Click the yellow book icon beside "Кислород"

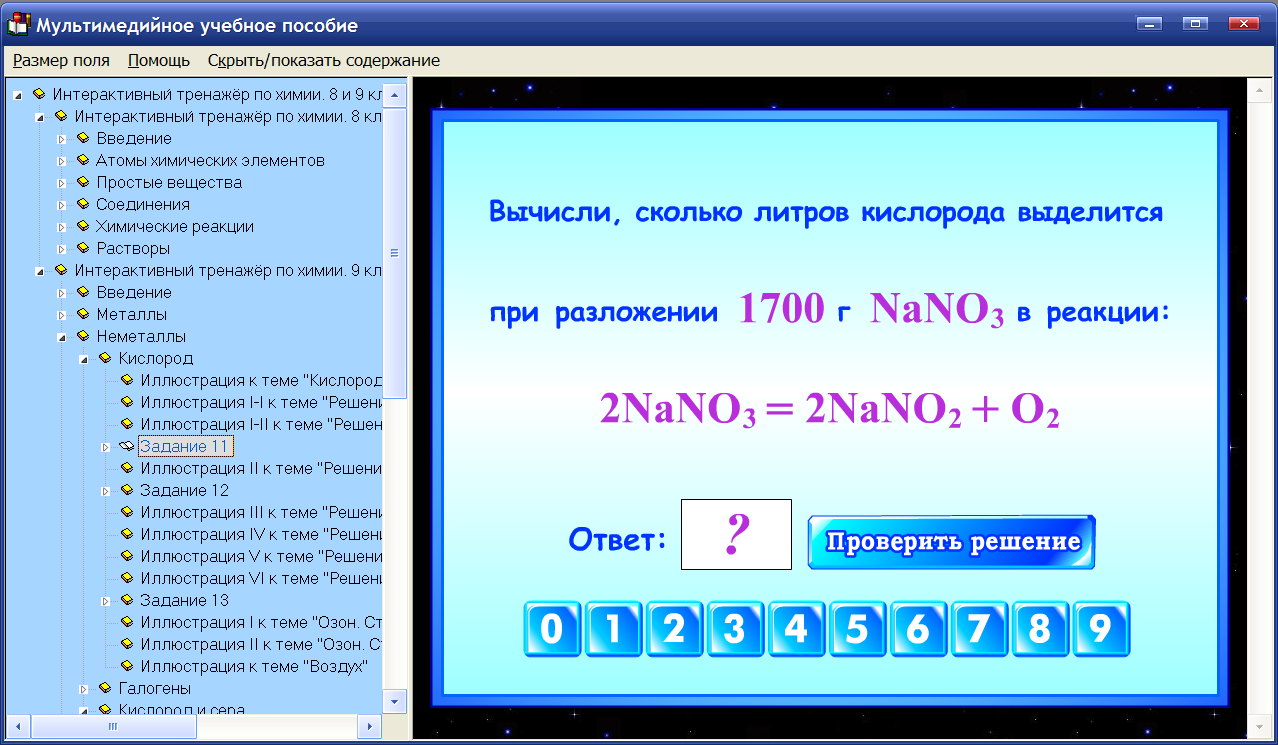pos(107,358)
